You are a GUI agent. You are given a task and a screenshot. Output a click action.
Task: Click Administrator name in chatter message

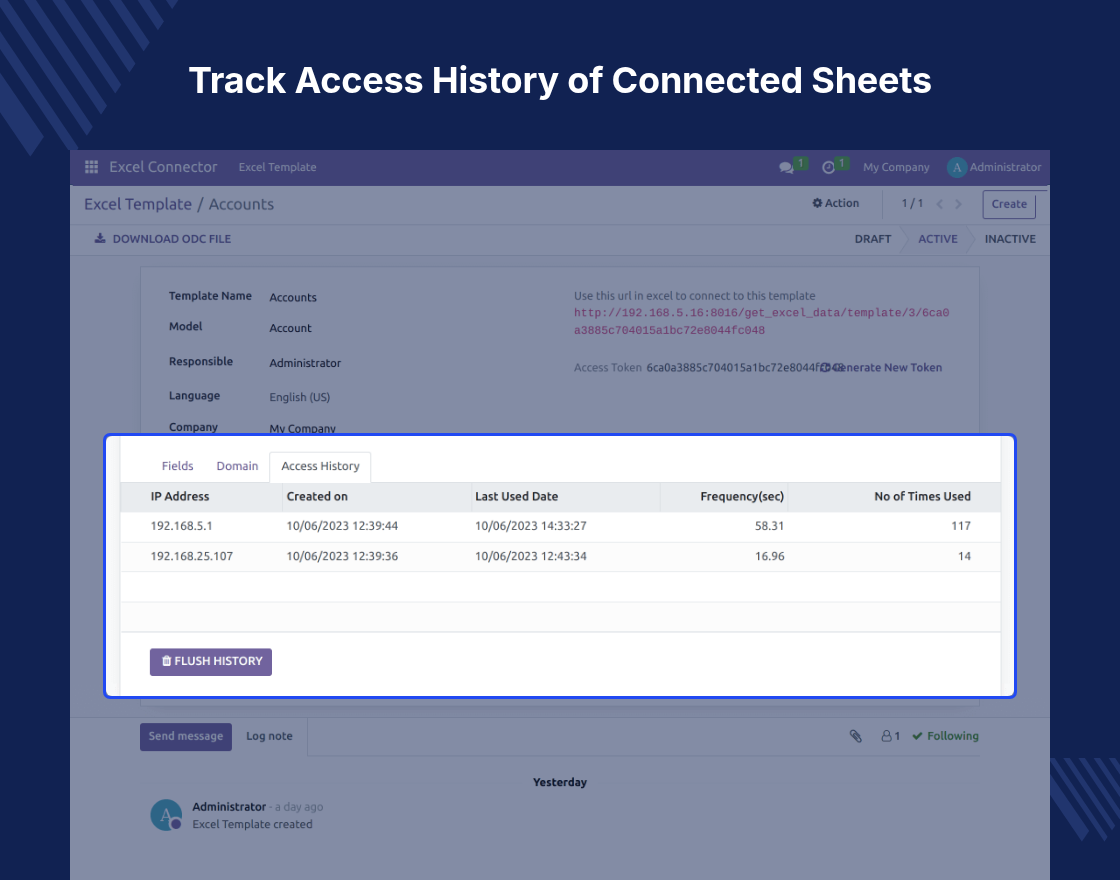229,807
